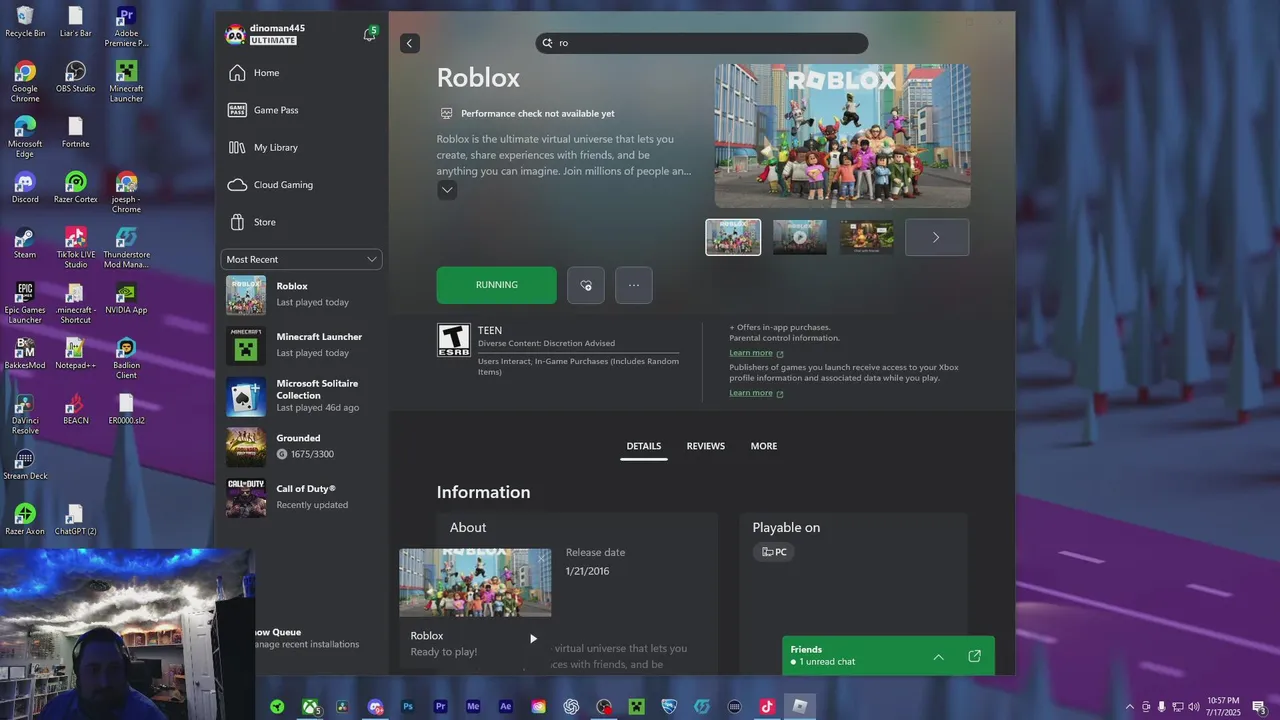The height and width of the screenshot is (720, 1280).
Task: Switch to the MORE tab
Action: (x=764, y=446)
